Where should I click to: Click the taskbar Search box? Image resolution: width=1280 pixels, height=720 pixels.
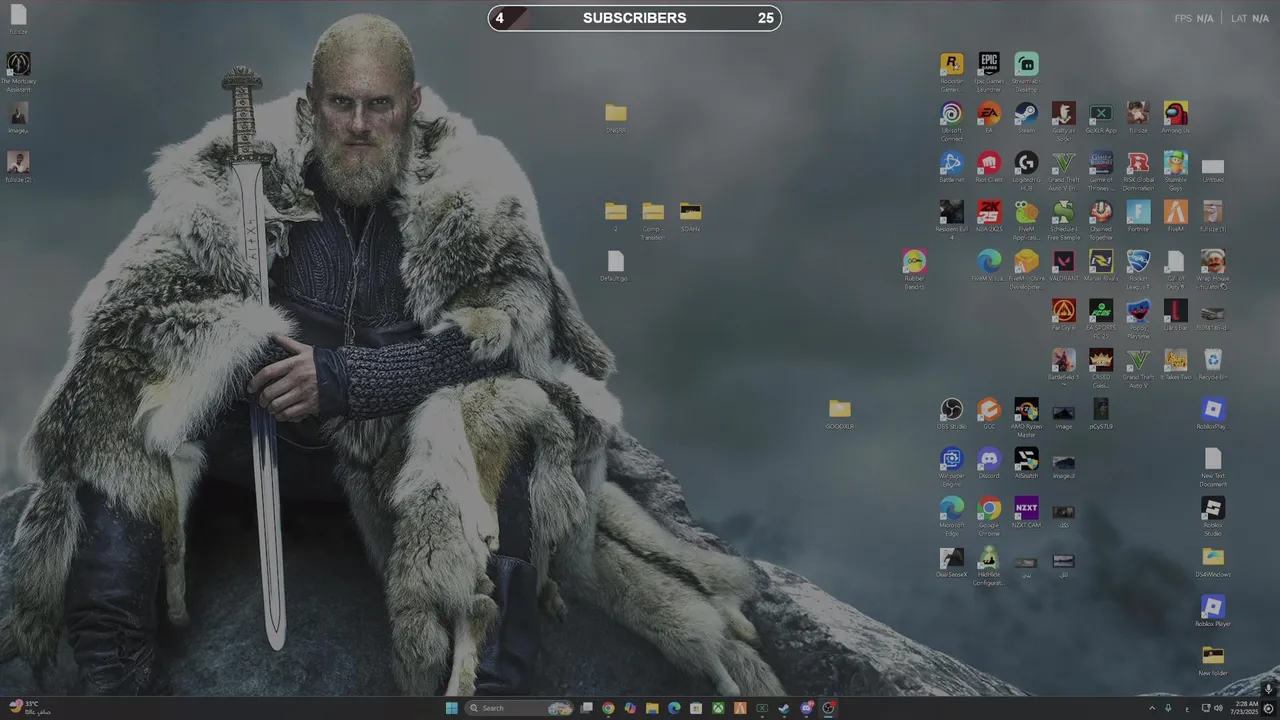click(x=520, y=708)
